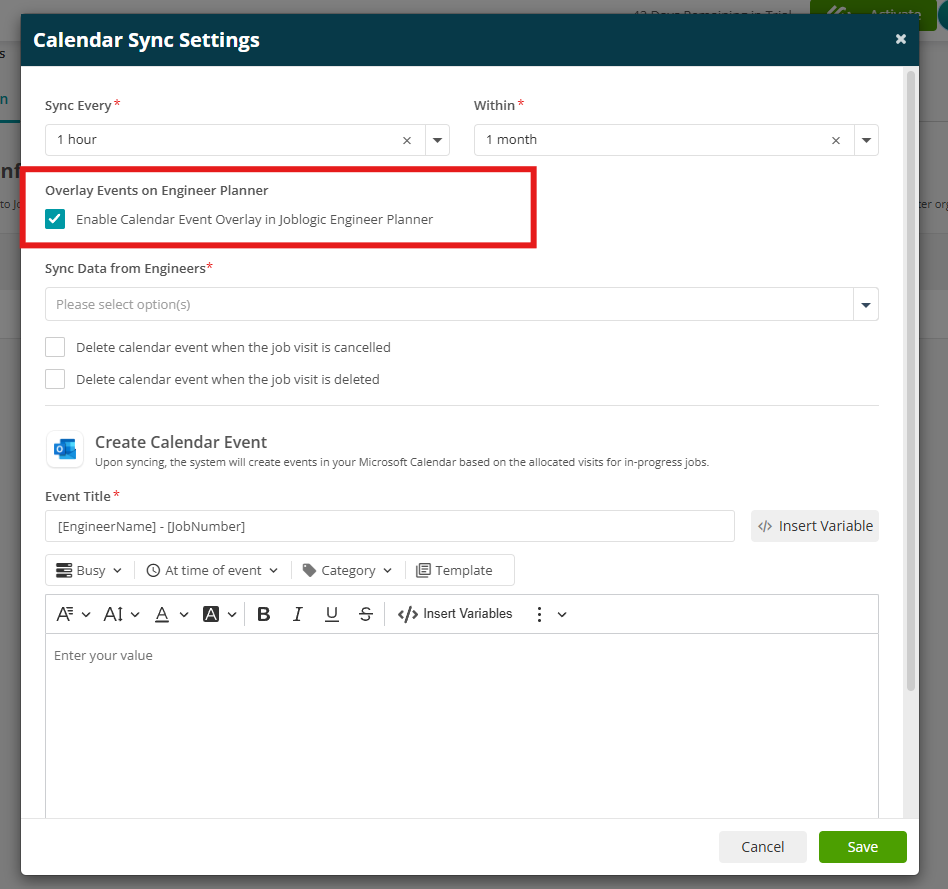Toggle bold formatting
Image resolution: width=948 pixels, height=889 pixels.
coord(264,614)
